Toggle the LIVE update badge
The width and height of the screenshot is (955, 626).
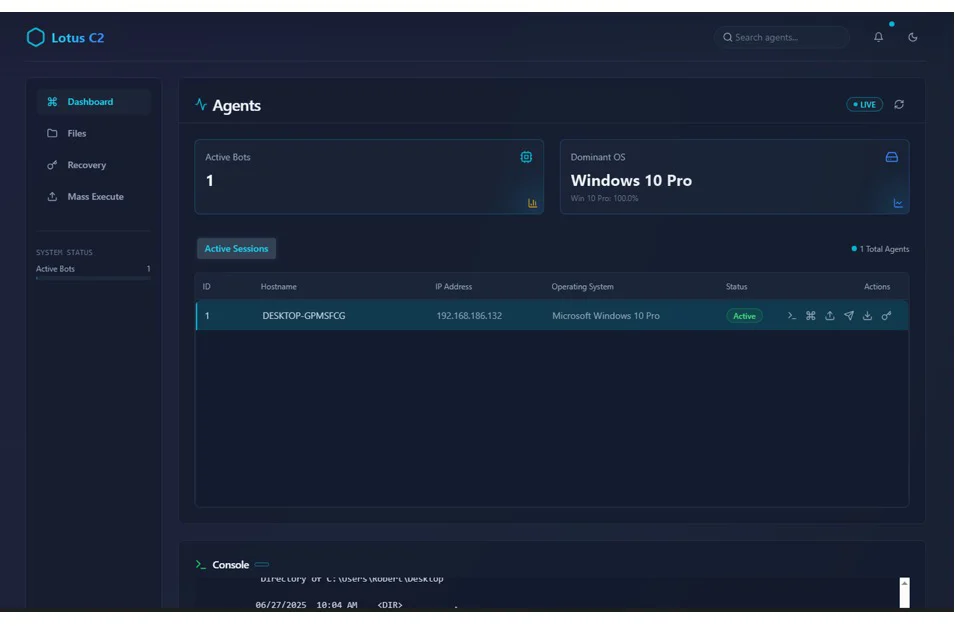coord(864,105)
